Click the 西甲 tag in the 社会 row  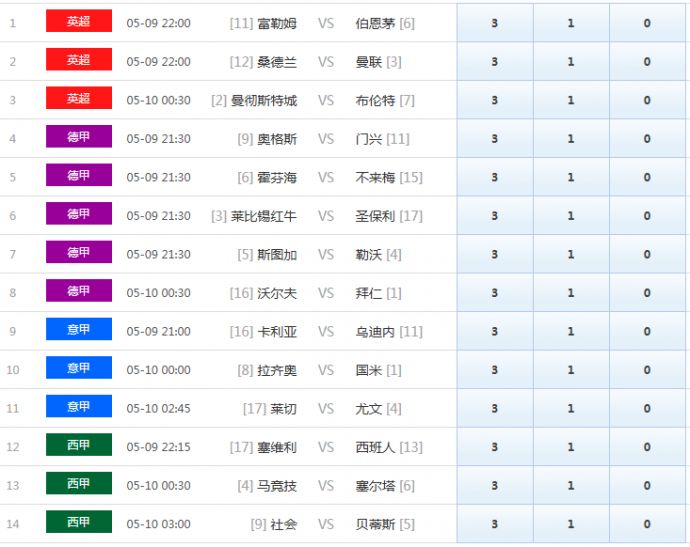(79, 521)
